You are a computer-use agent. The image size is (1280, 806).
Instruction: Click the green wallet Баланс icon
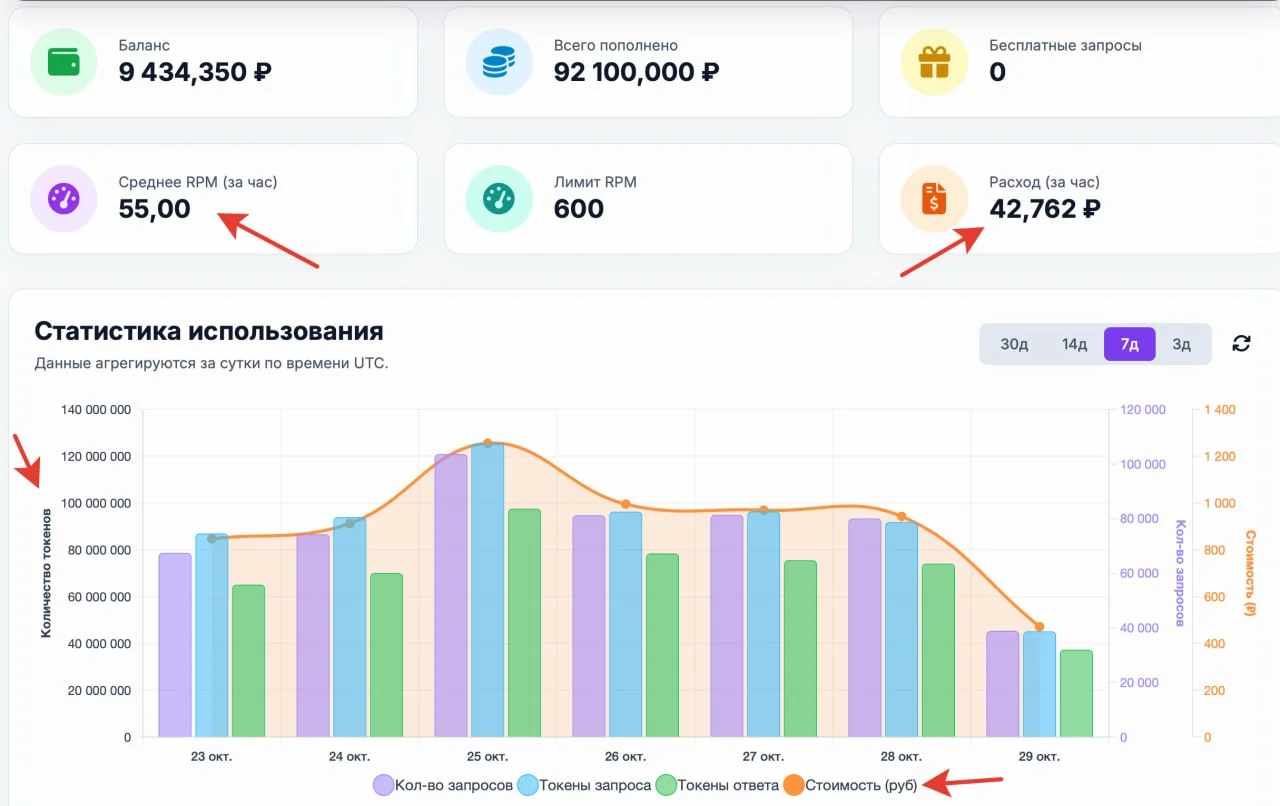tap(63, 62)
